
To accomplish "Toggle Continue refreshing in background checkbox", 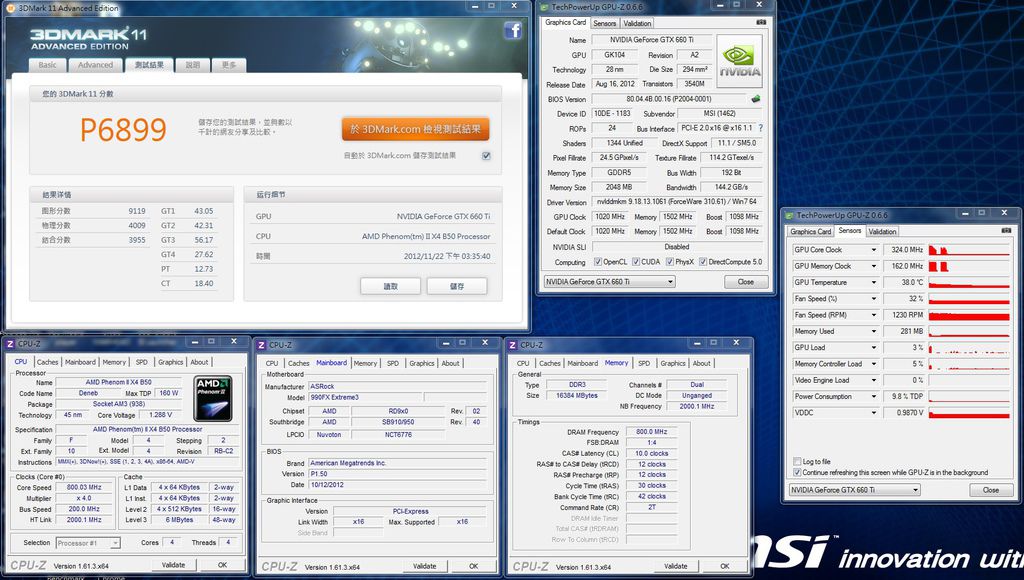I will [x=797, y=472].
